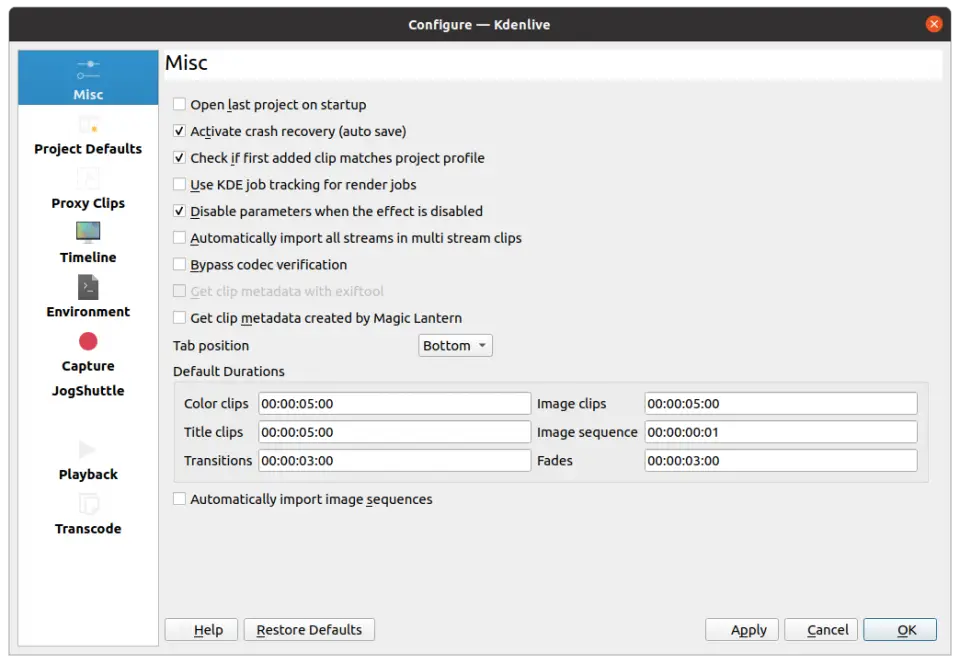Open the Environment settings page
960x664 pixels.
click(x=87, y=298)
